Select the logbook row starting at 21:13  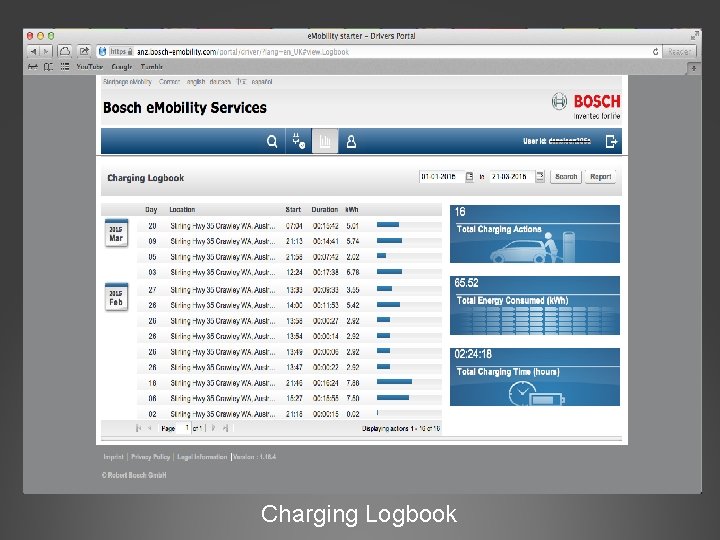(x=289, y=241)
